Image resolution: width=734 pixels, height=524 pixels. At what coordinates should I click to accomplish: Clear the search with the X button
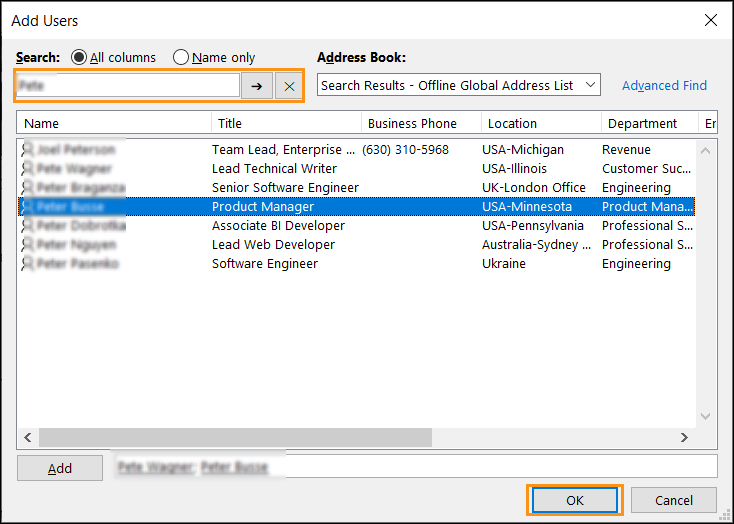tap(289, 86)
